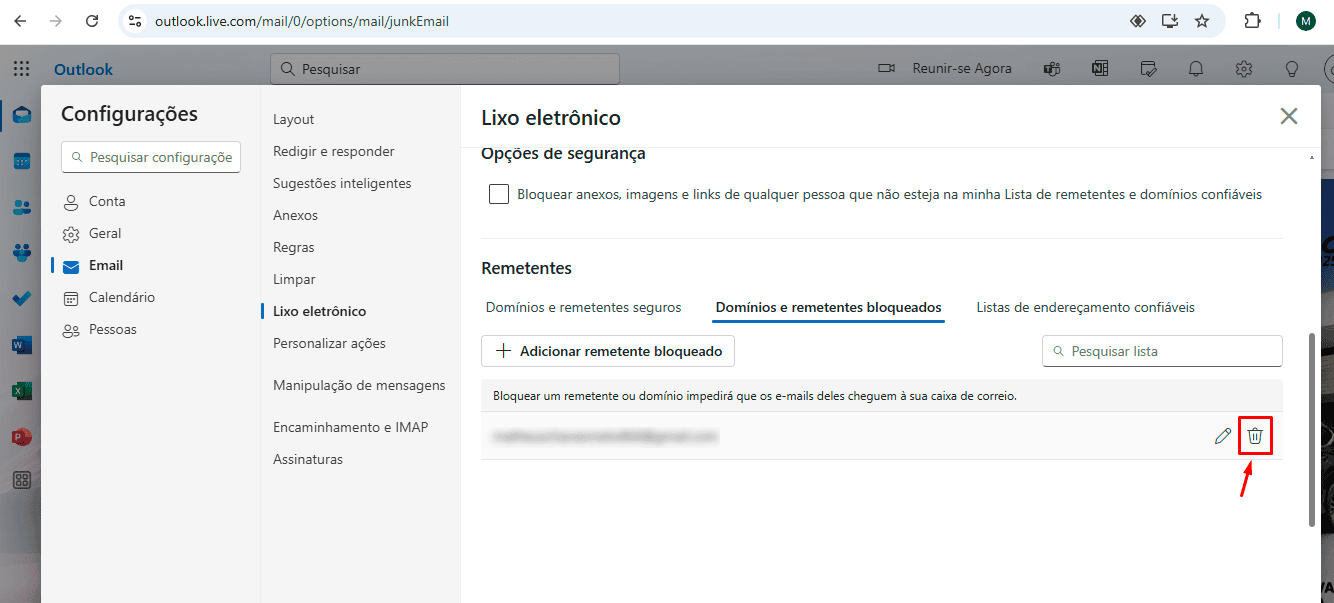This screenshot has width=1334, height=603.
Task: Close the Configurações dialog
Action: pyautogui.click(x=1289, y=116)
